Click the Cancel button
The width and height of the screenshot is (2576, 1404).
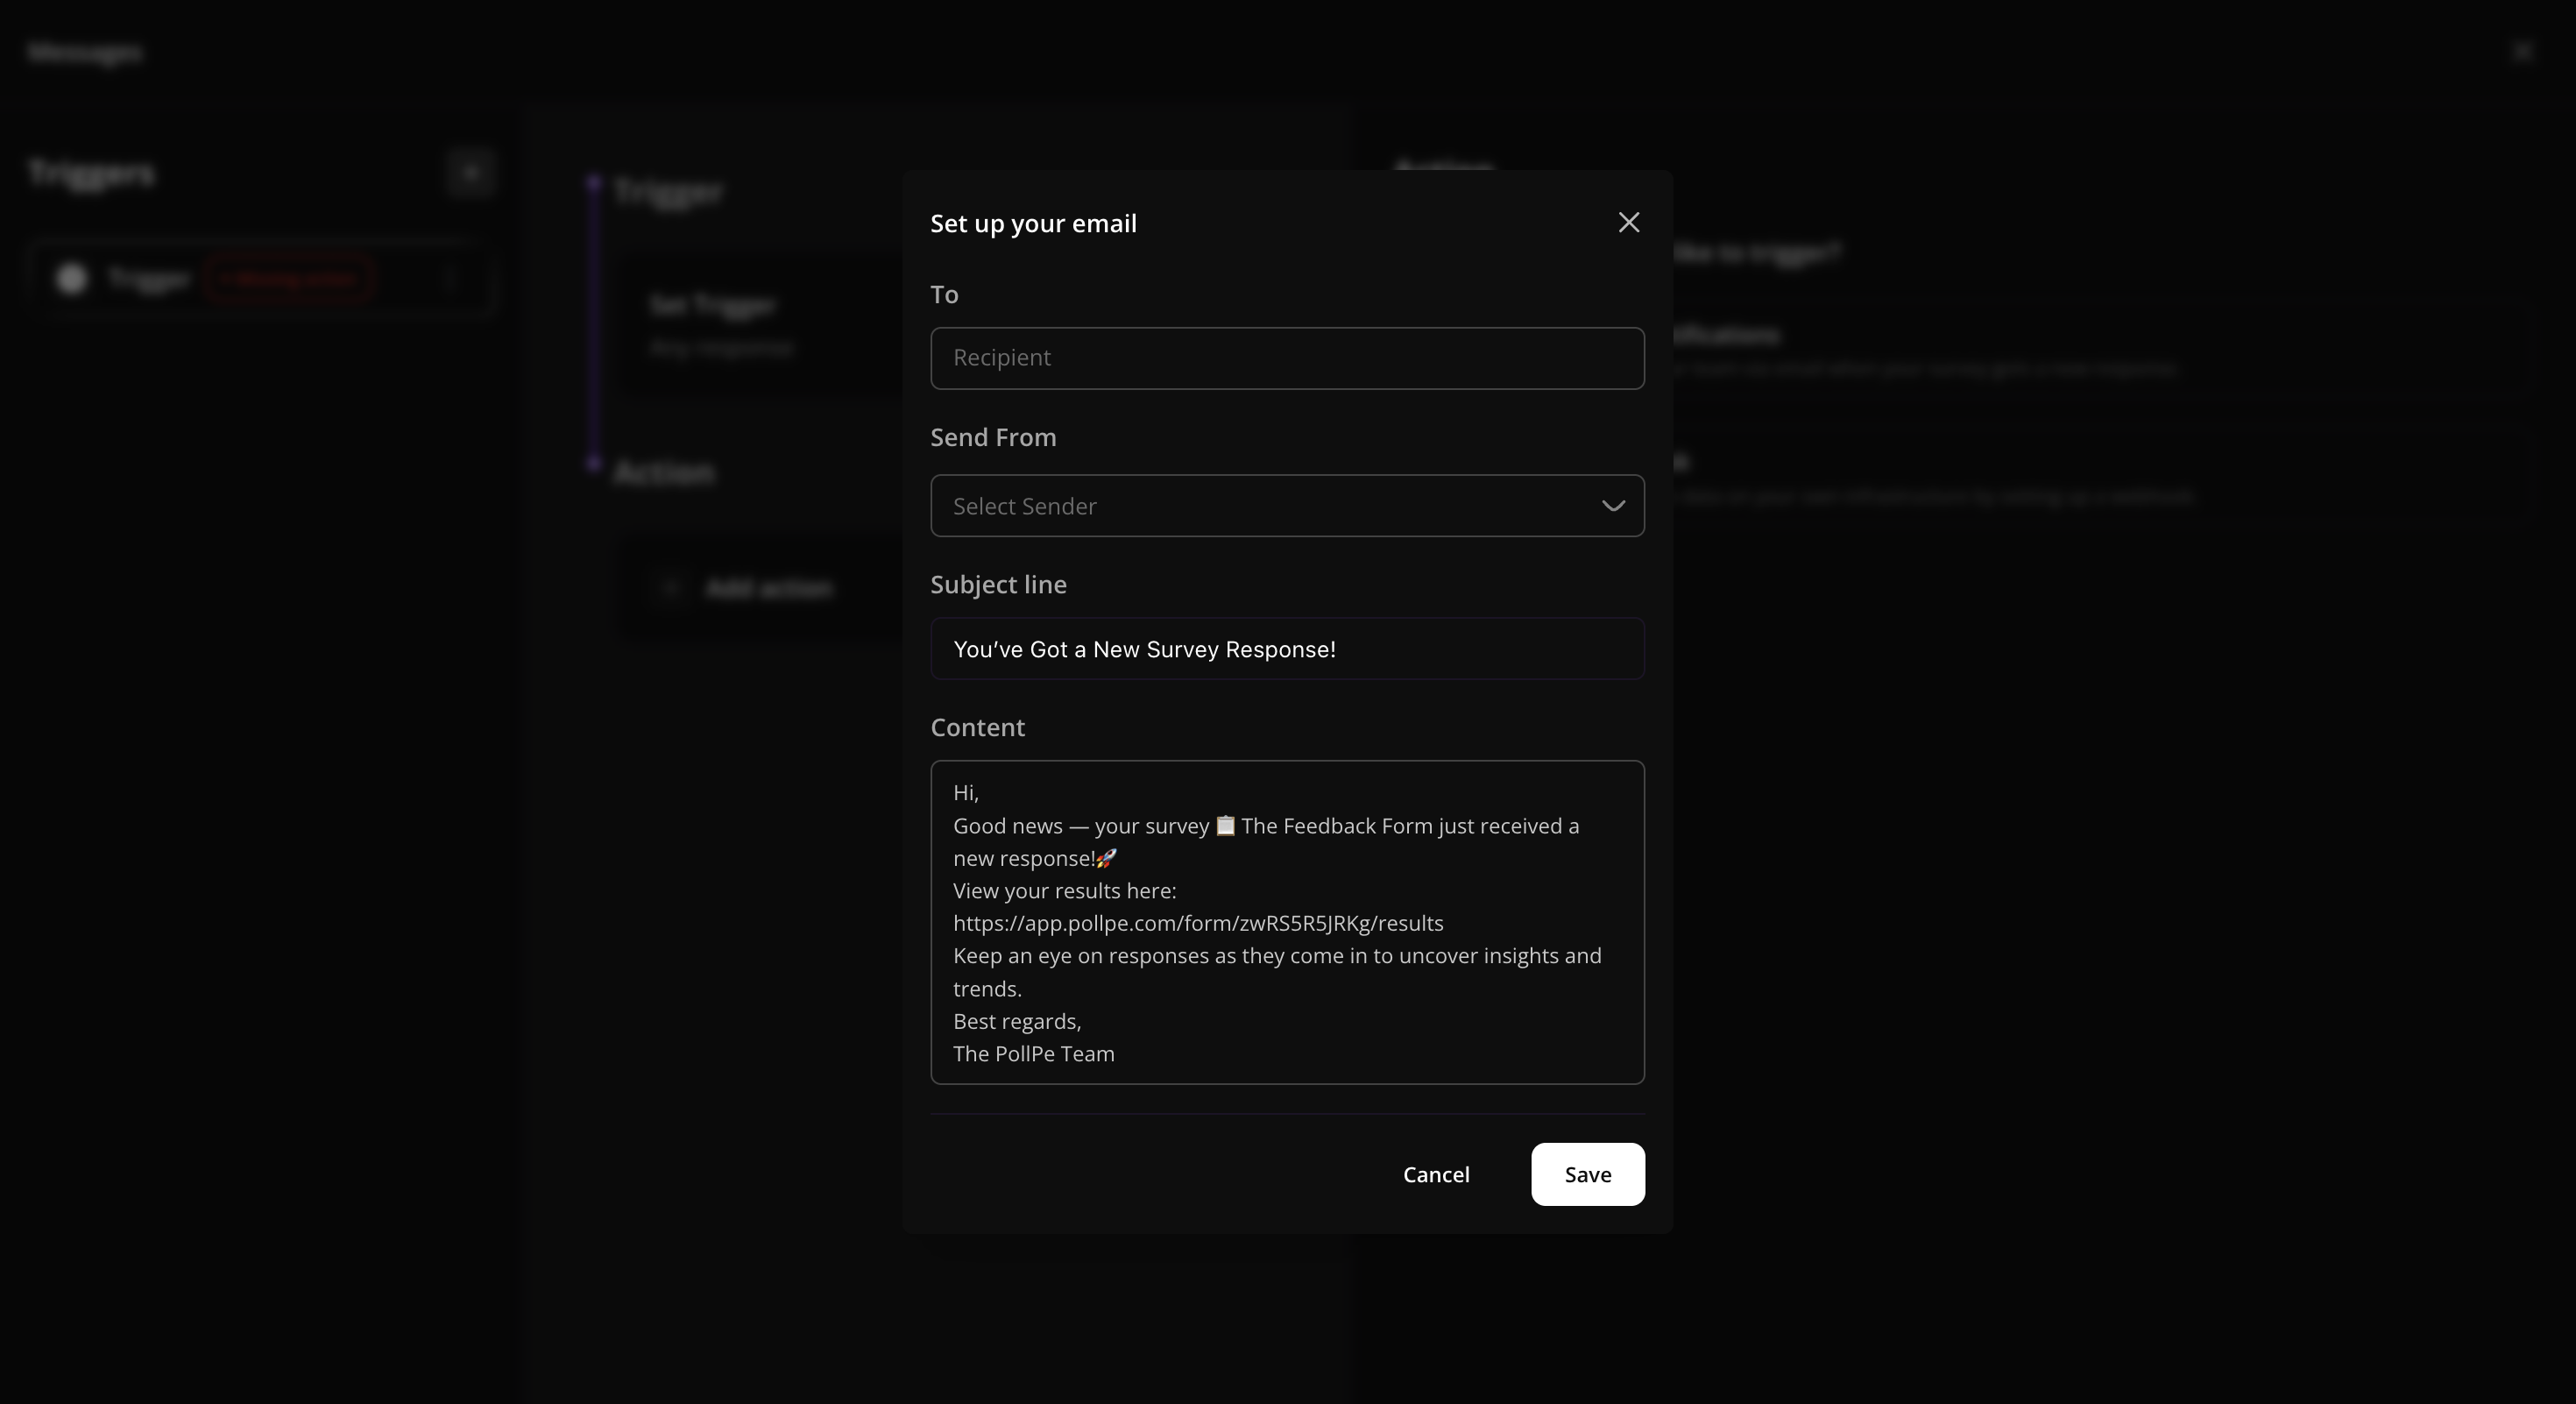(1436, 1174)
